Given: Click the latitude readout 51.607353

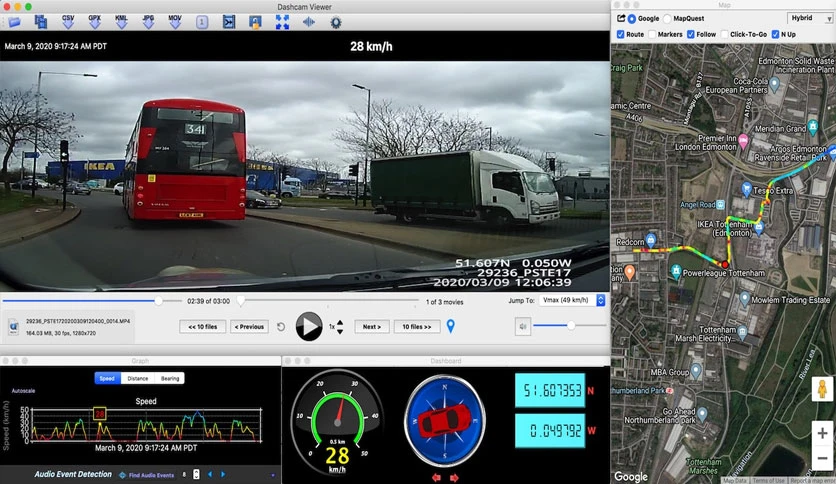Looking at the screenshot, I should (x=550, y=391).
